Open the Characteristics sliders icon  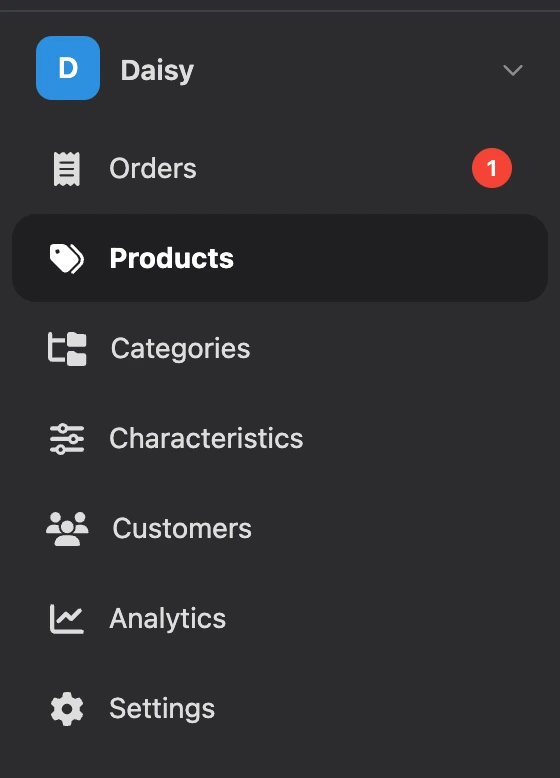coord(67,439)
